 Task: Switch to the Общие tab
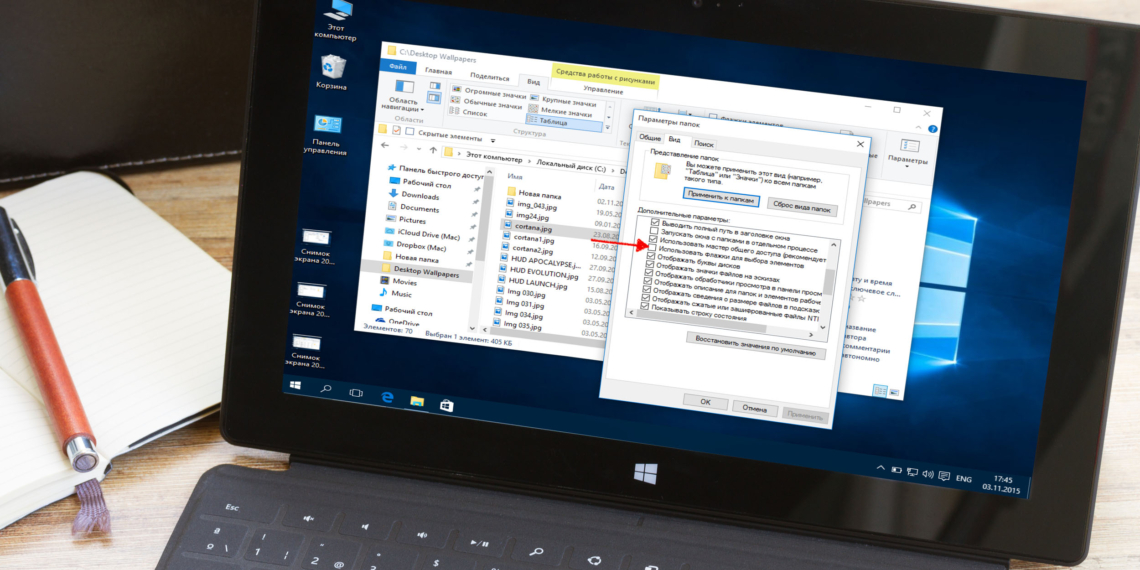(650, 138)
